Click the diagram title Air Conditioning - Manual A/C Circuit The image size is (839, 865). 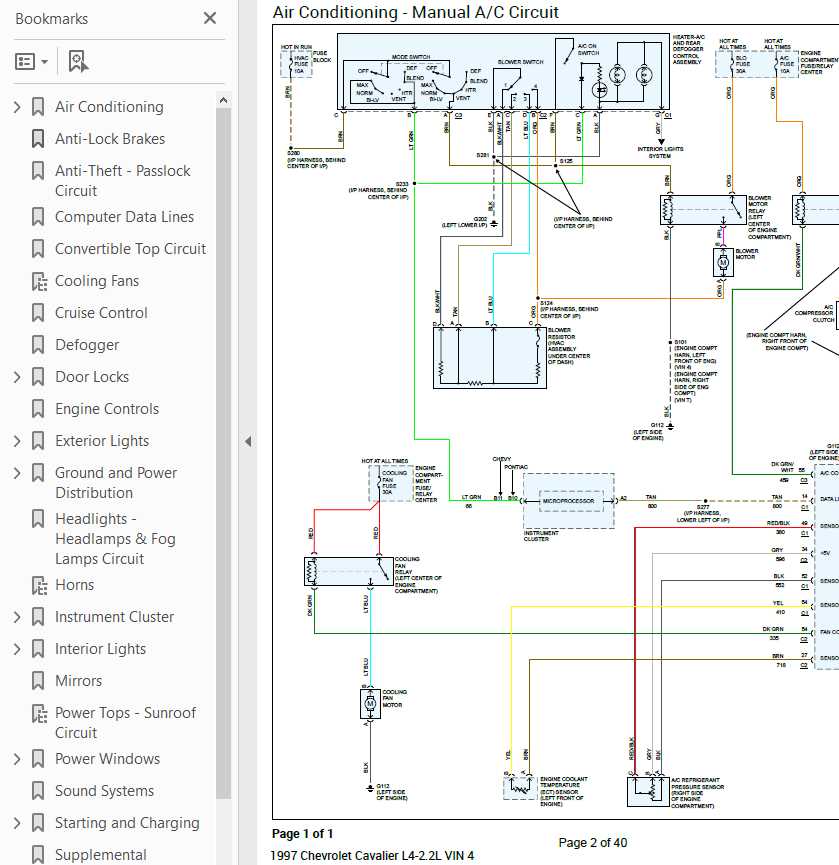point(415,12)
